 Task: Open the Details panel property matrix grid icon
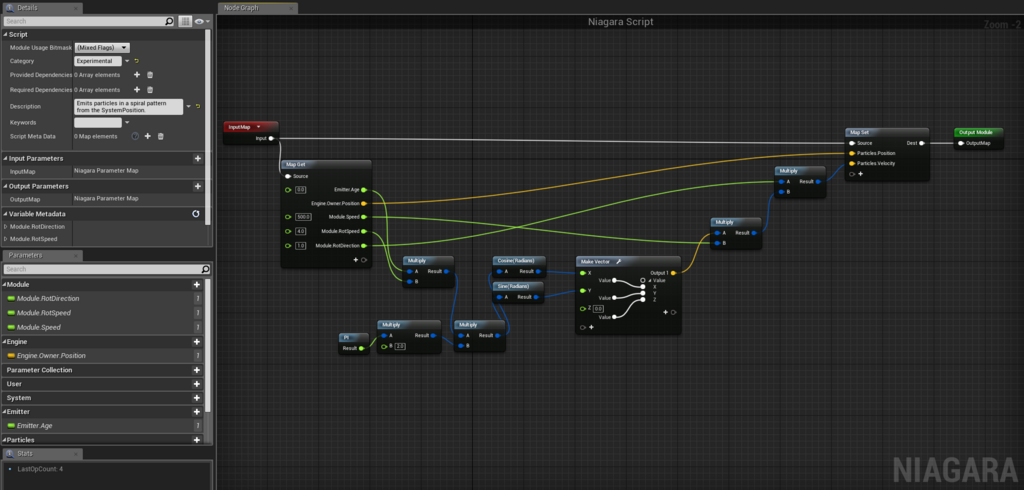[x=185, y=22]
